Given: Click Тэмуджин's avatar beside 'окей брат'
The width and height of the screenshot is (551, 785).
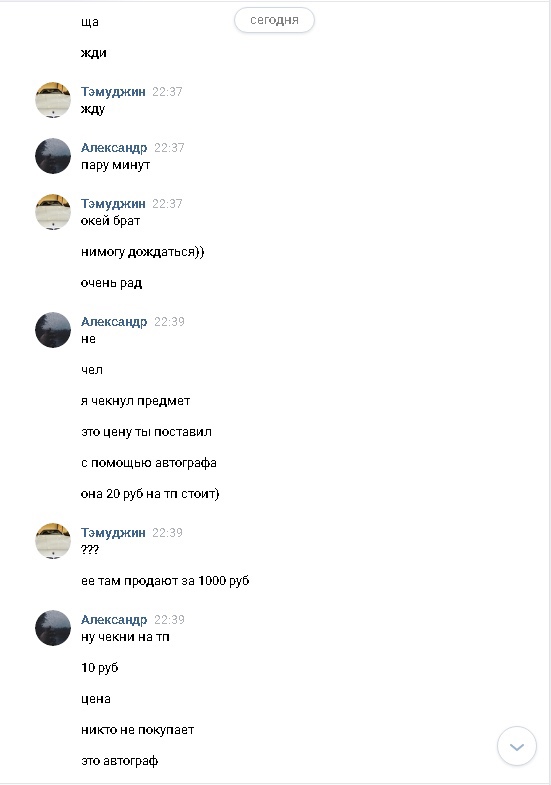Looking at the screenshot, I should click(x=53, y=212).
